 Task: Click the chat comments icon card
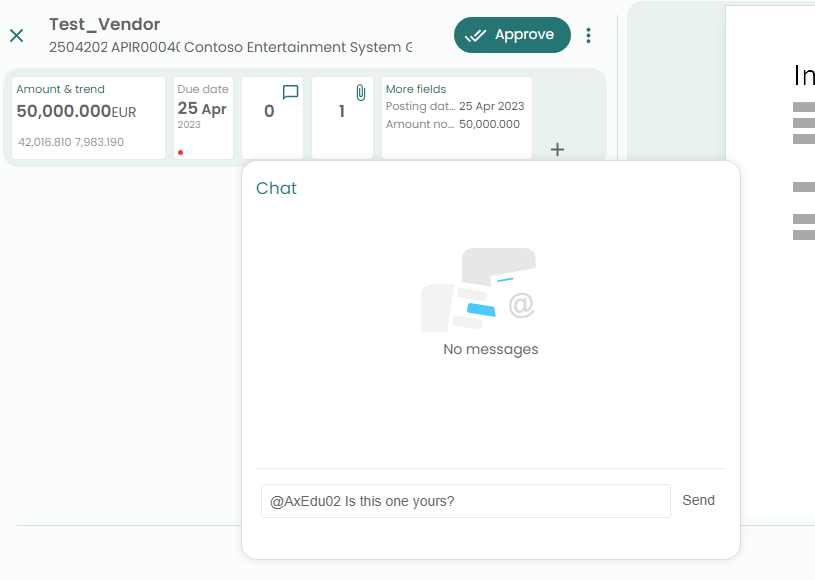[272, 118]
